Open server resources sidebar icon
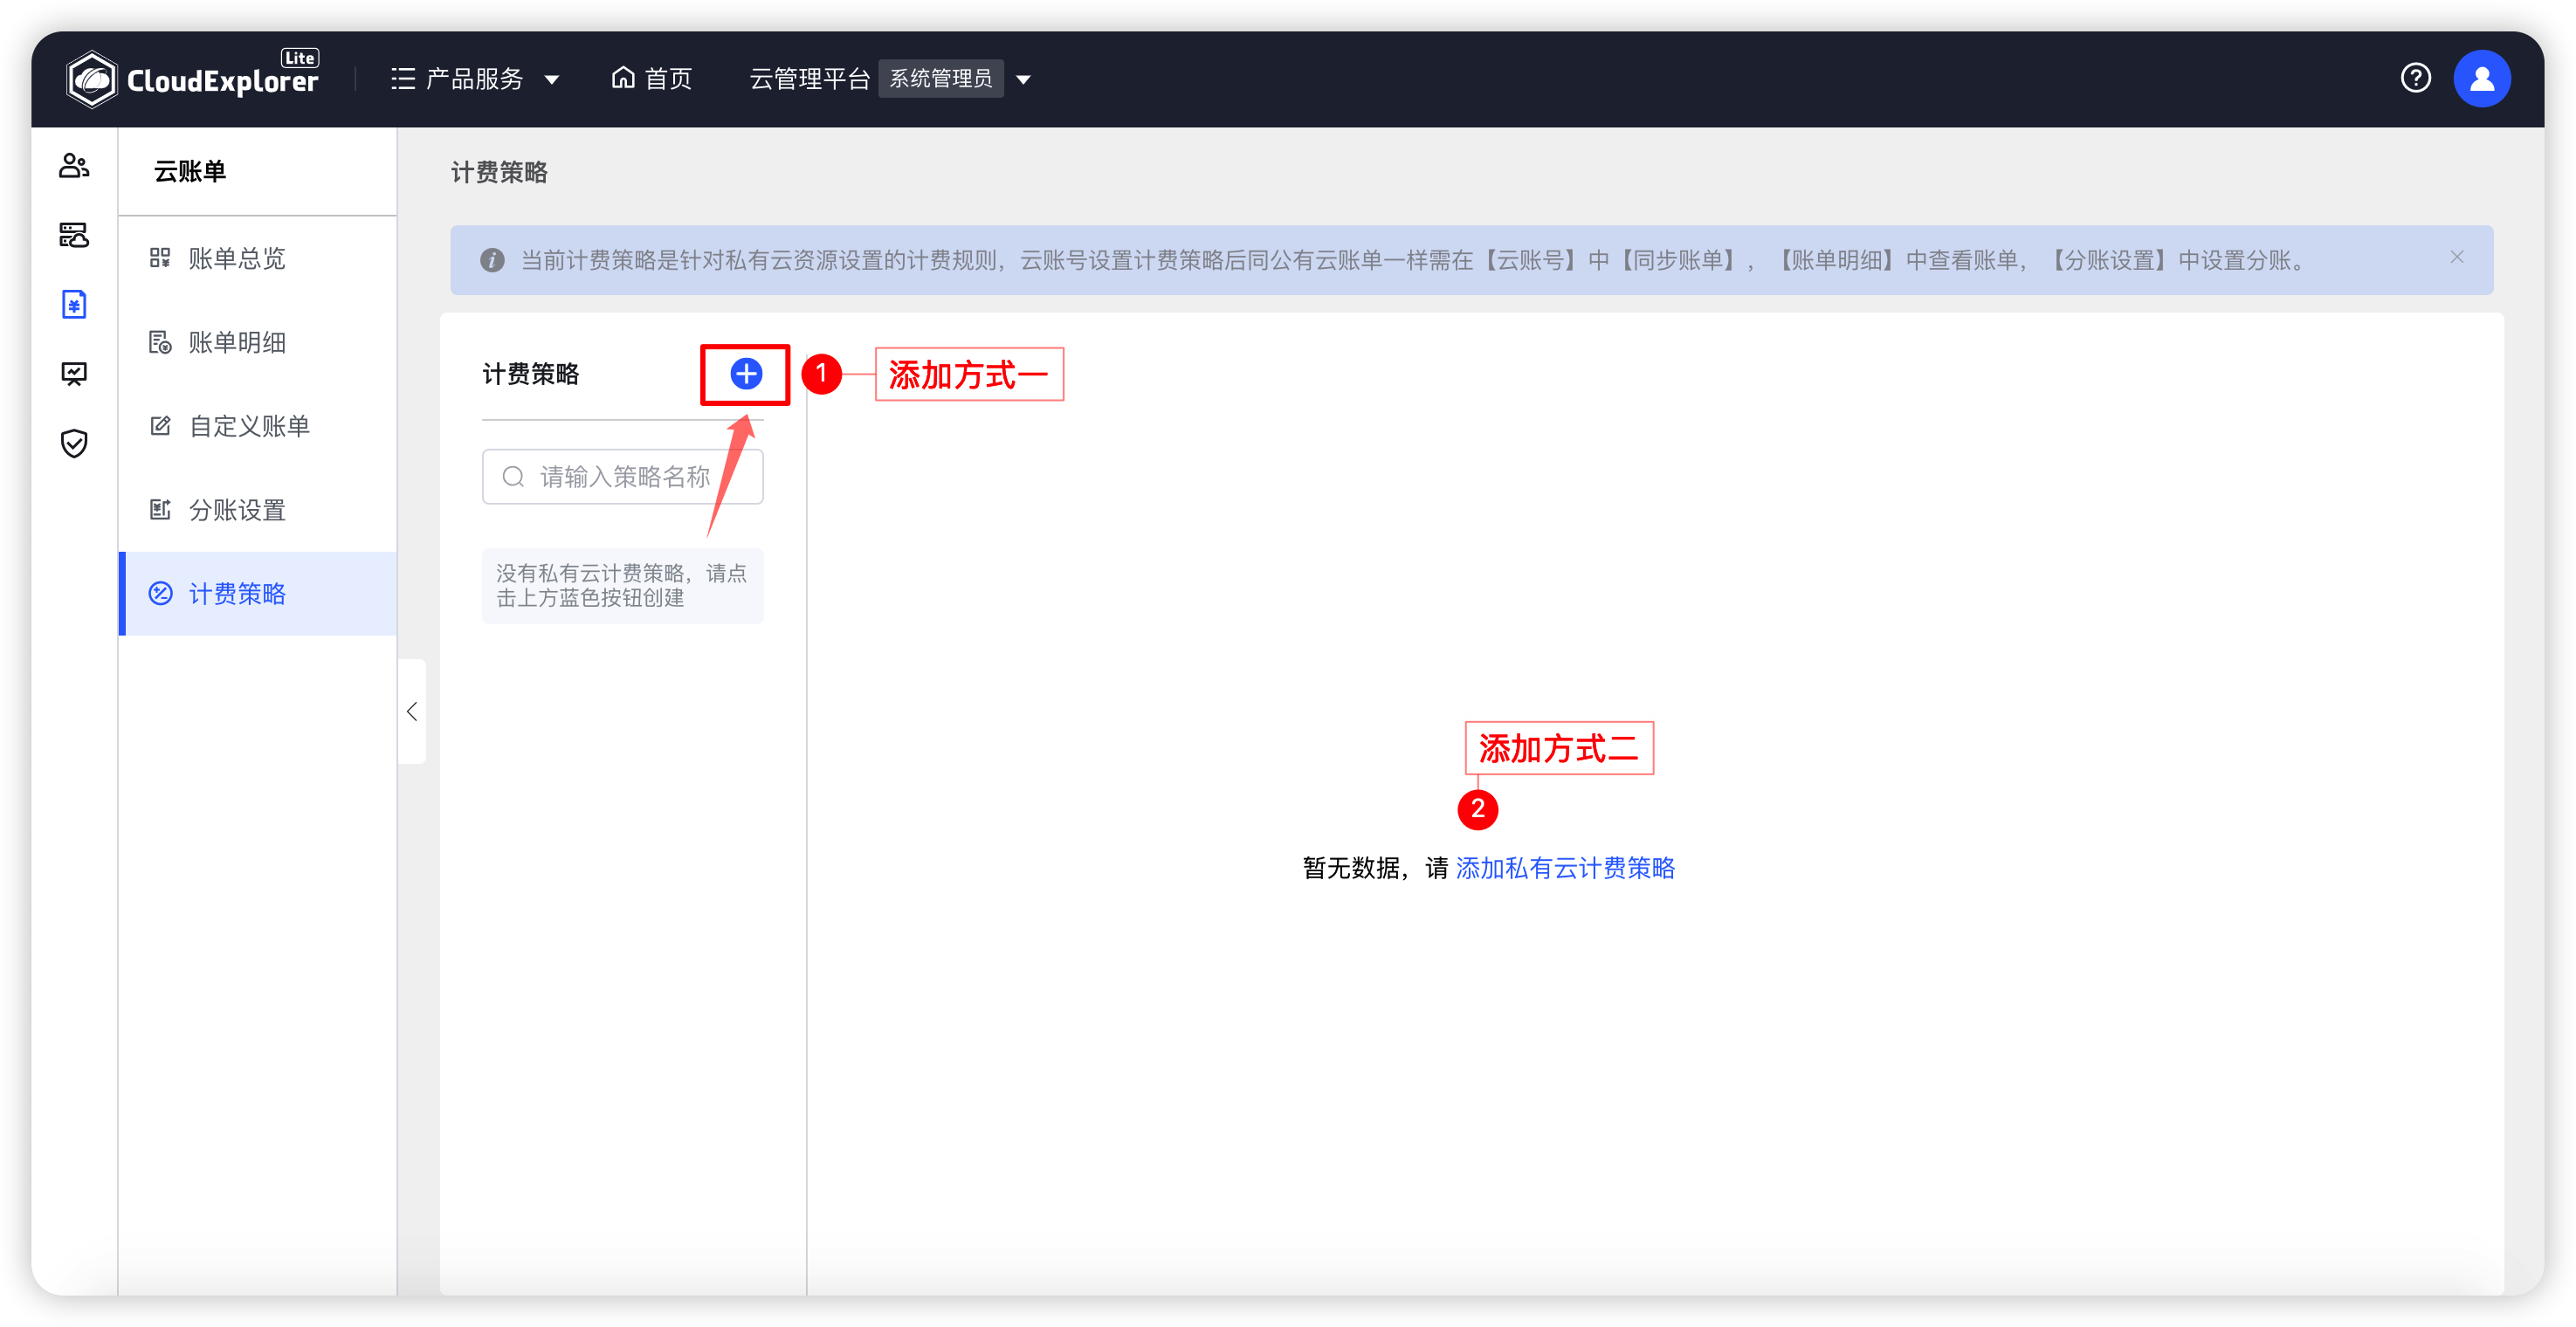2576x1327 pixels. 74,235
